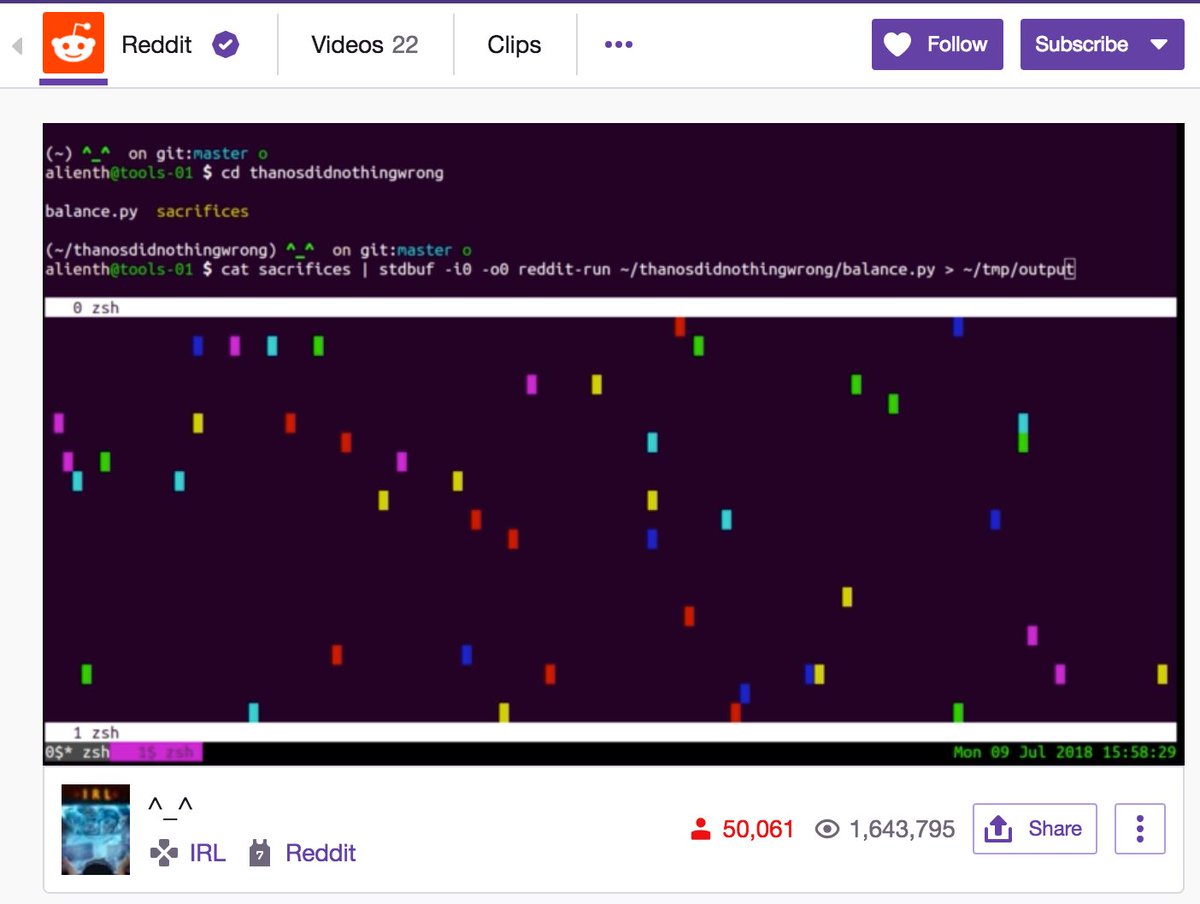Viewport: 1200px width, 904px height.
Task: Click the game controller icon beside IRL
Action: pos(163,853)
